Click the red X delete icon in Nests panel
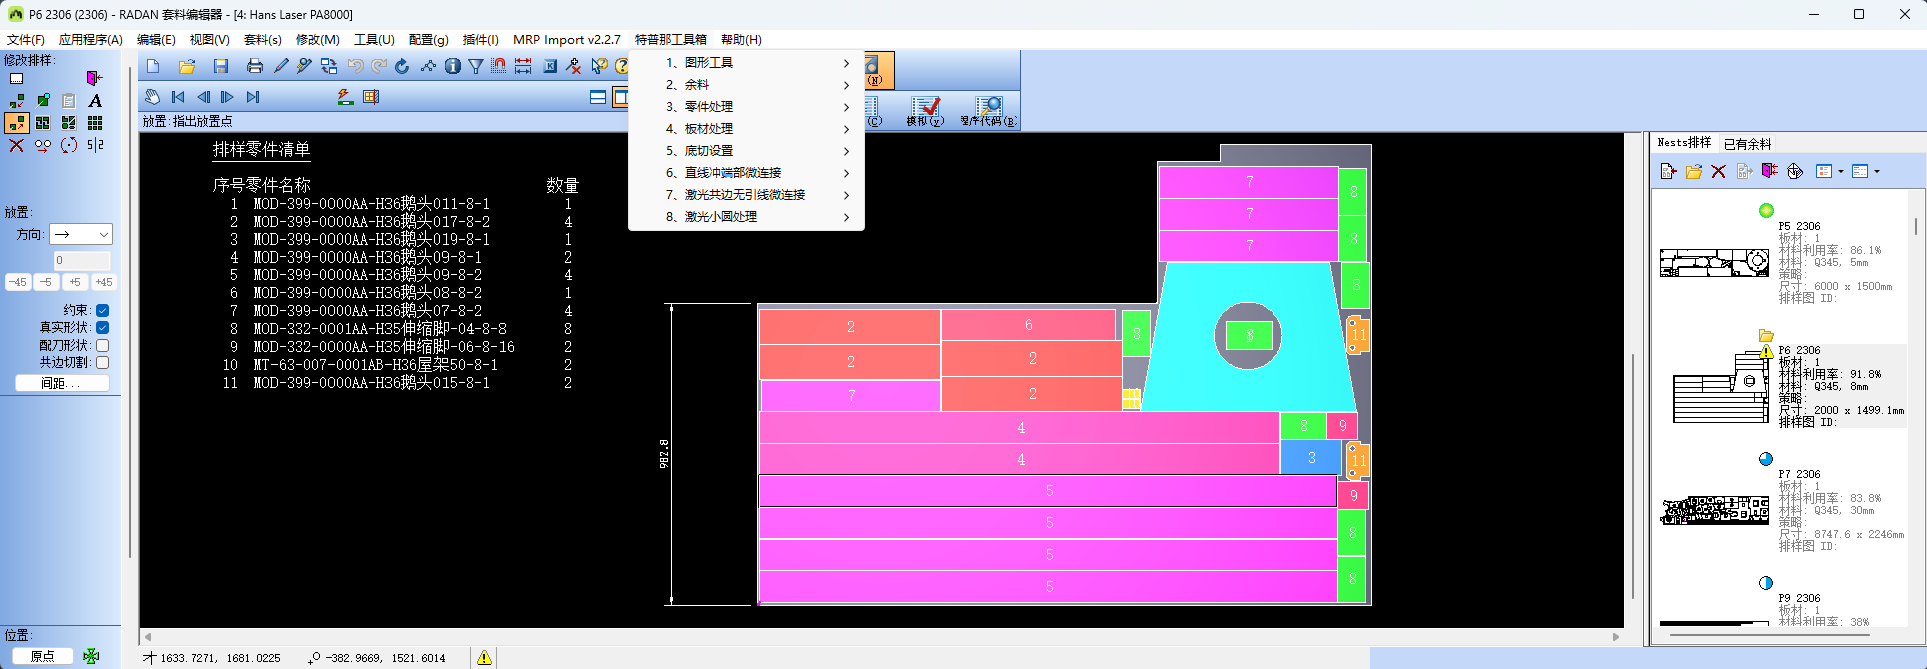This screenshot has width=1927, height=669. click(x=1719, y=172)
